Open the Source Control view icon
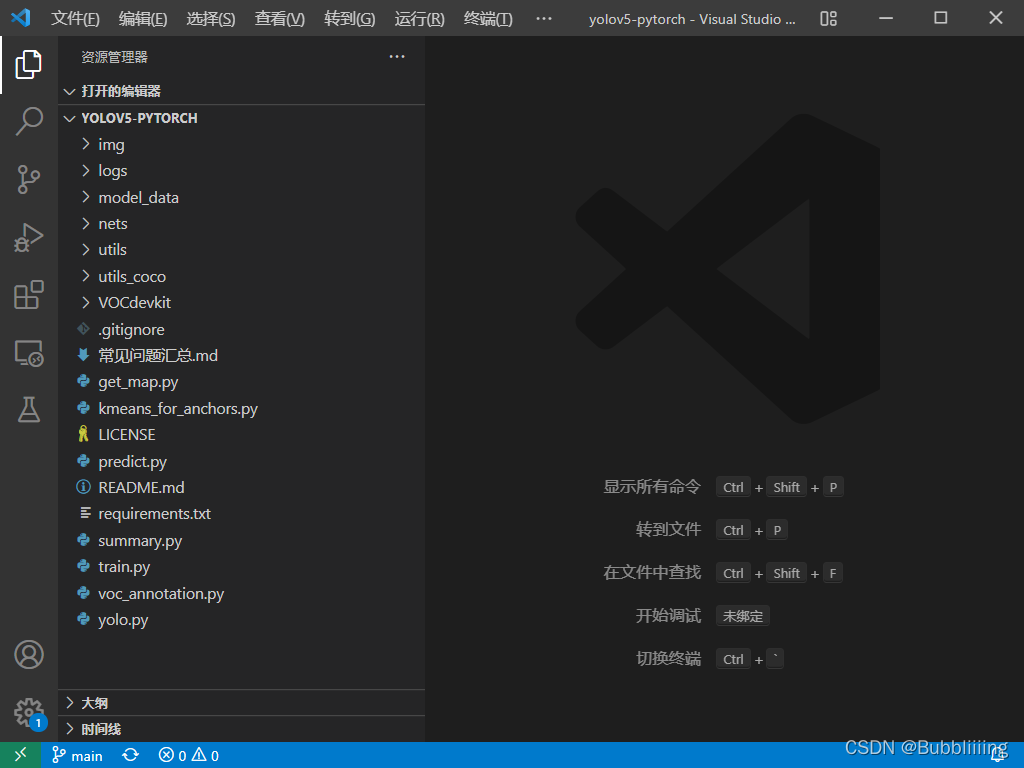This screenshot has width=1024, height=768. coord(29,179)
